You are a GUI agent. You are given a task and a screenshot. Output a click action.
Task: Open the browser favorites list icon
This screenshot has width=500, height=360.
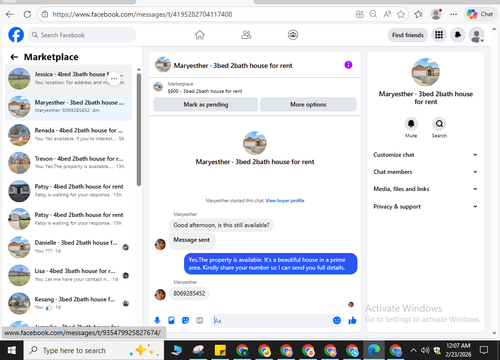pyautogui.click(x=418, y=14)
